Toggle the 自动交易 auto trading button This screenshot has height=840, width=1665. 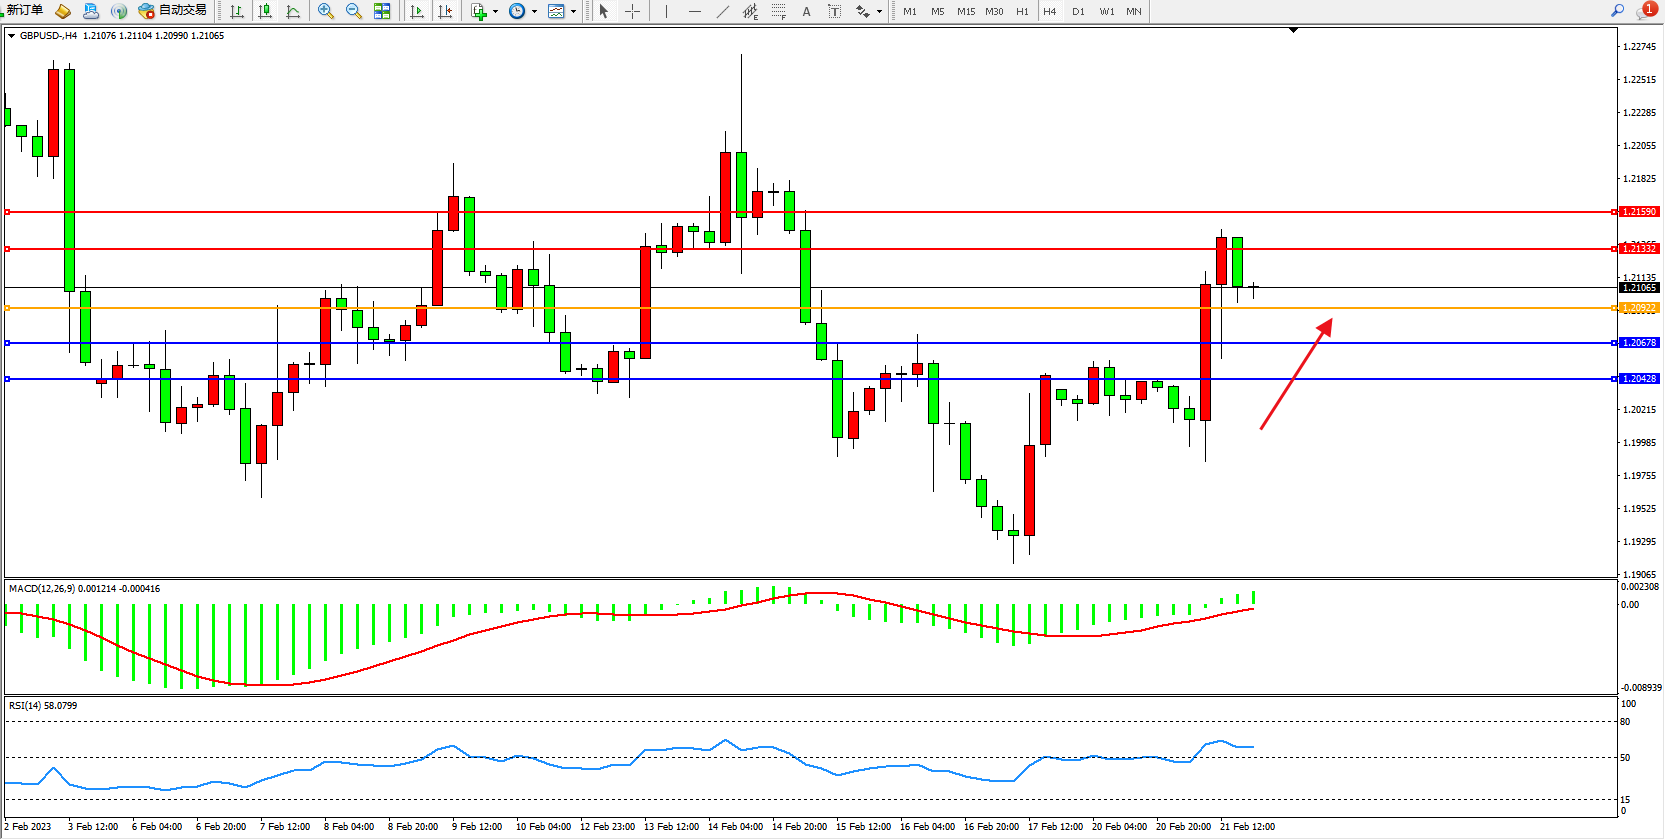tap(173, 10)
